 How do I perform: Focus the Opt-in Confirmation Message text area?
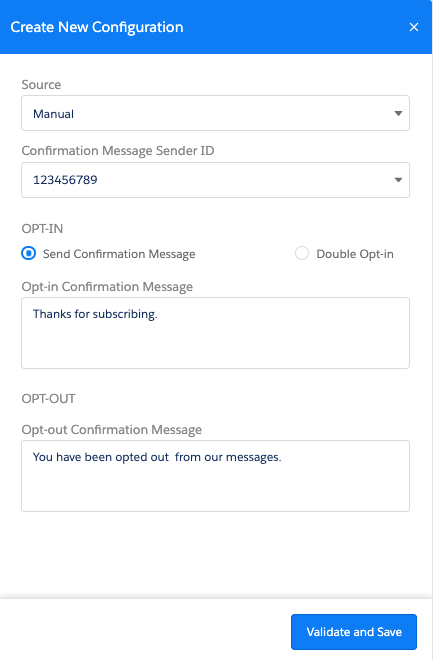coord(215,333)
